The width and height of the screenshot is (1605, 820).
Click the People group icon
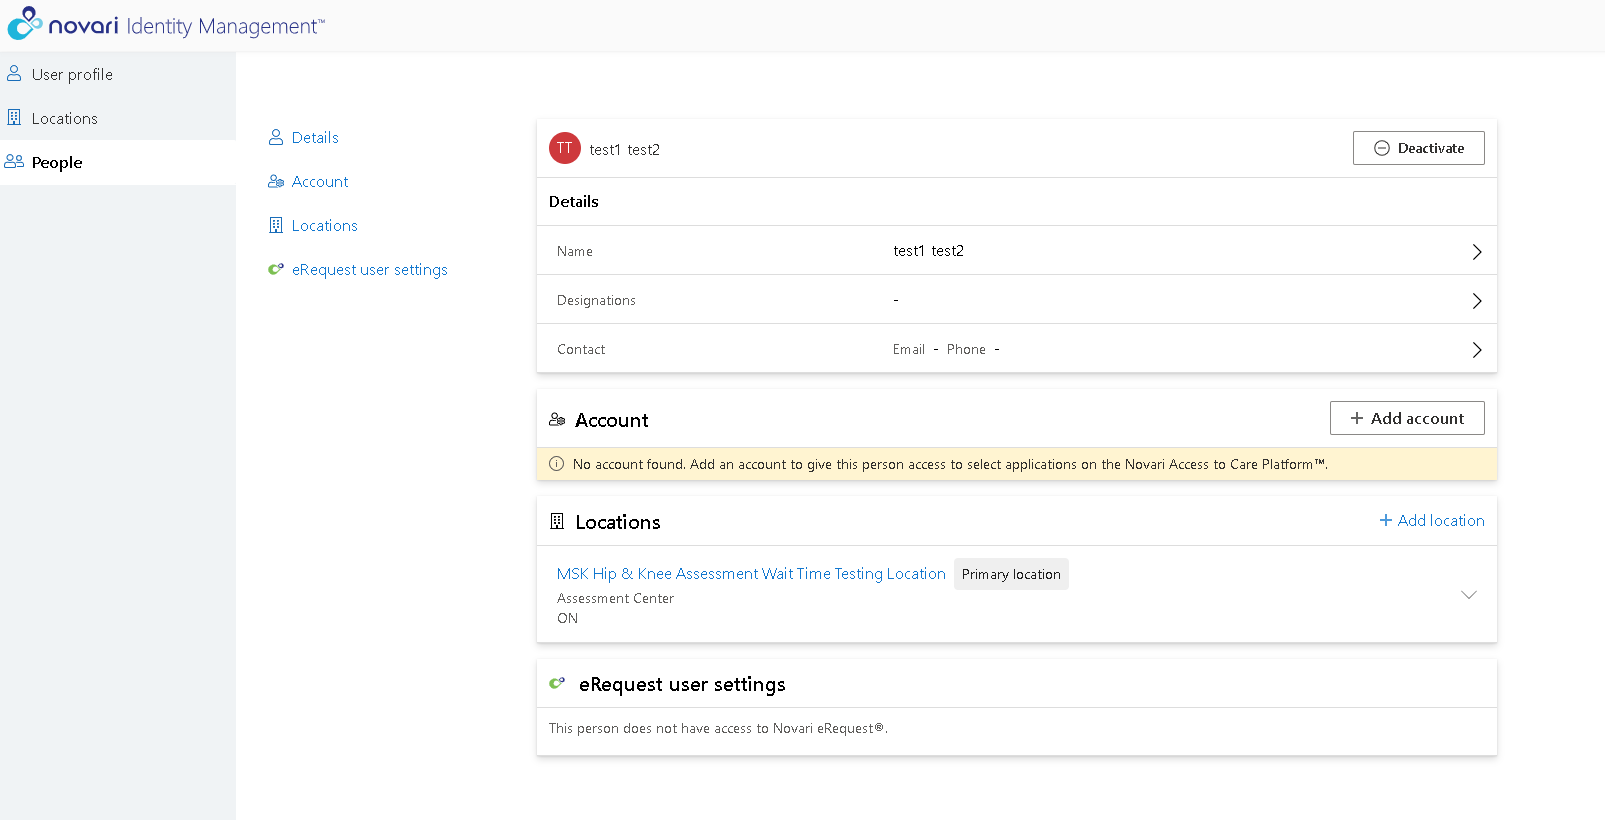click(x=14, y=161)
